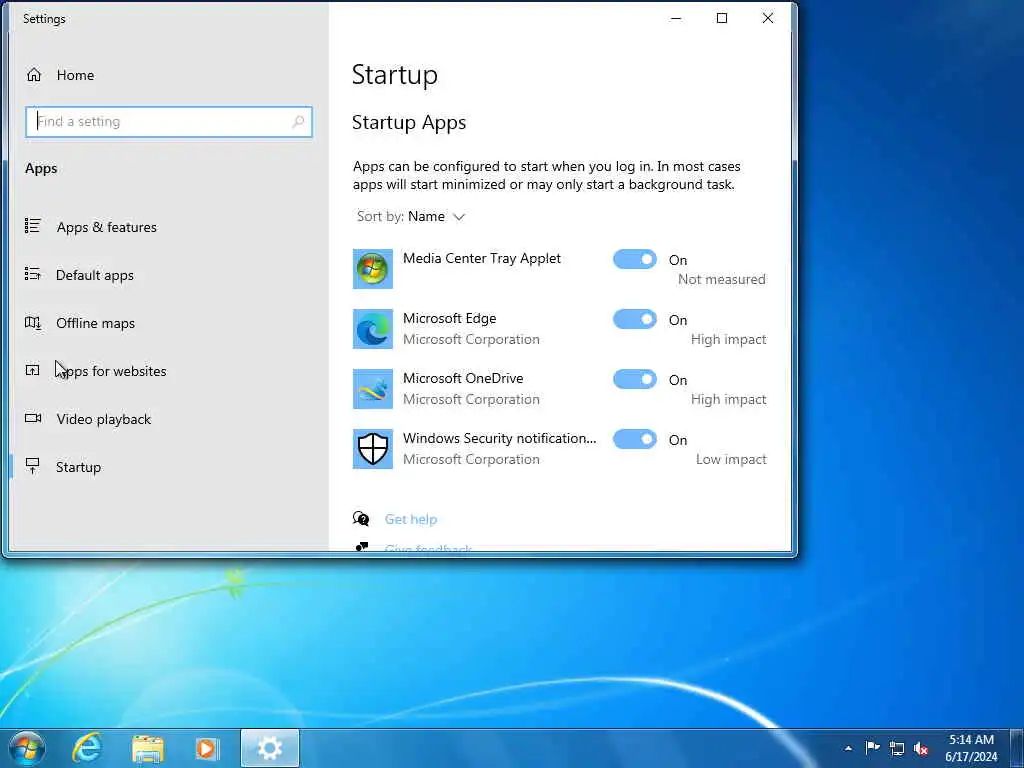Click the Get help chat icon
Viewport: 1024px width, 768px height.
[361, 519]
